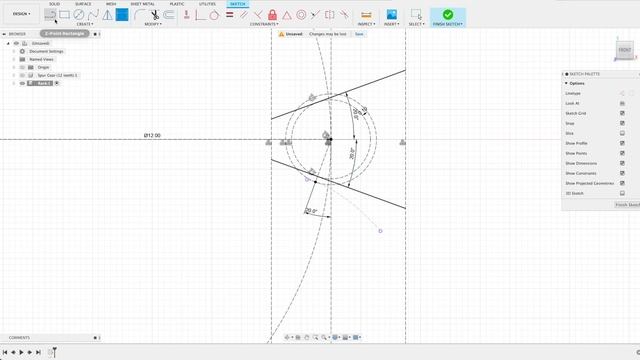Image resolution: width=640 pixels, height=360 pixels.
Task: Toggle Show Constraints checkbox
Action: [x=622, y=173]
